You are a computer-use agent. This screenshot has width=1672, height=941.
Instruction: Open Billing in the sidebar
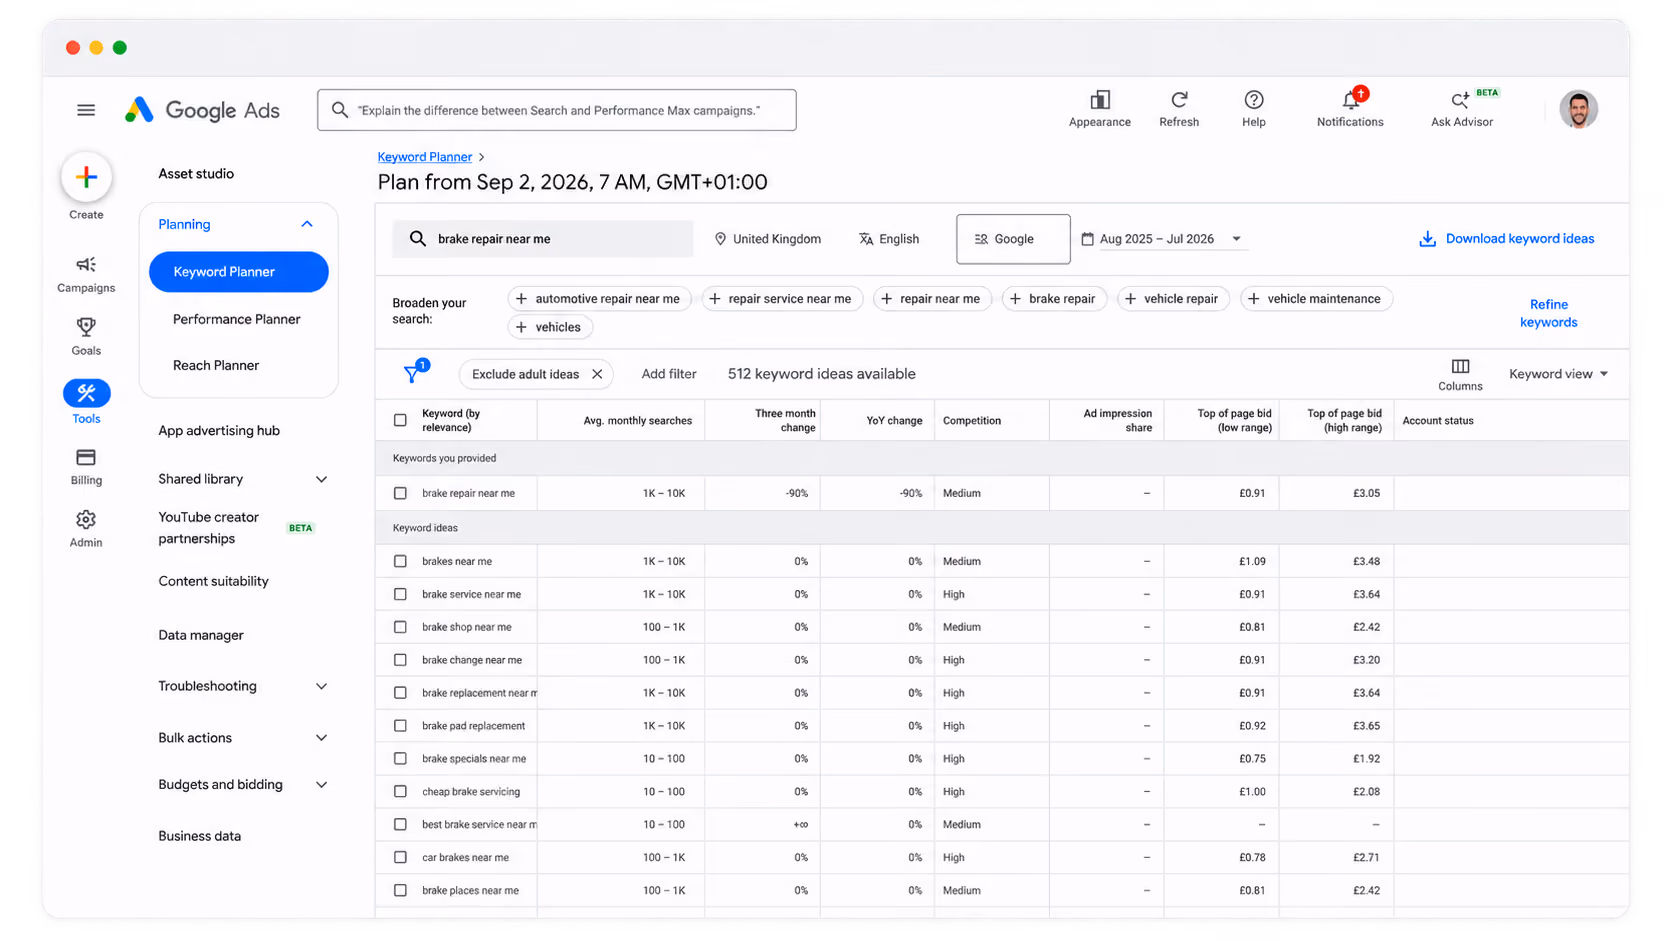pyautogui.click(x=86, y=467)
